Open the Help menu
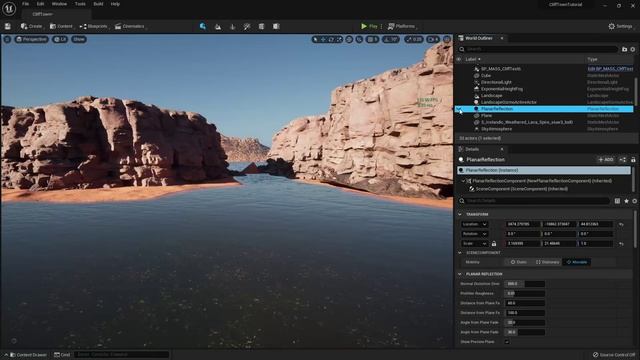640x360 pixels. (115, 4)
